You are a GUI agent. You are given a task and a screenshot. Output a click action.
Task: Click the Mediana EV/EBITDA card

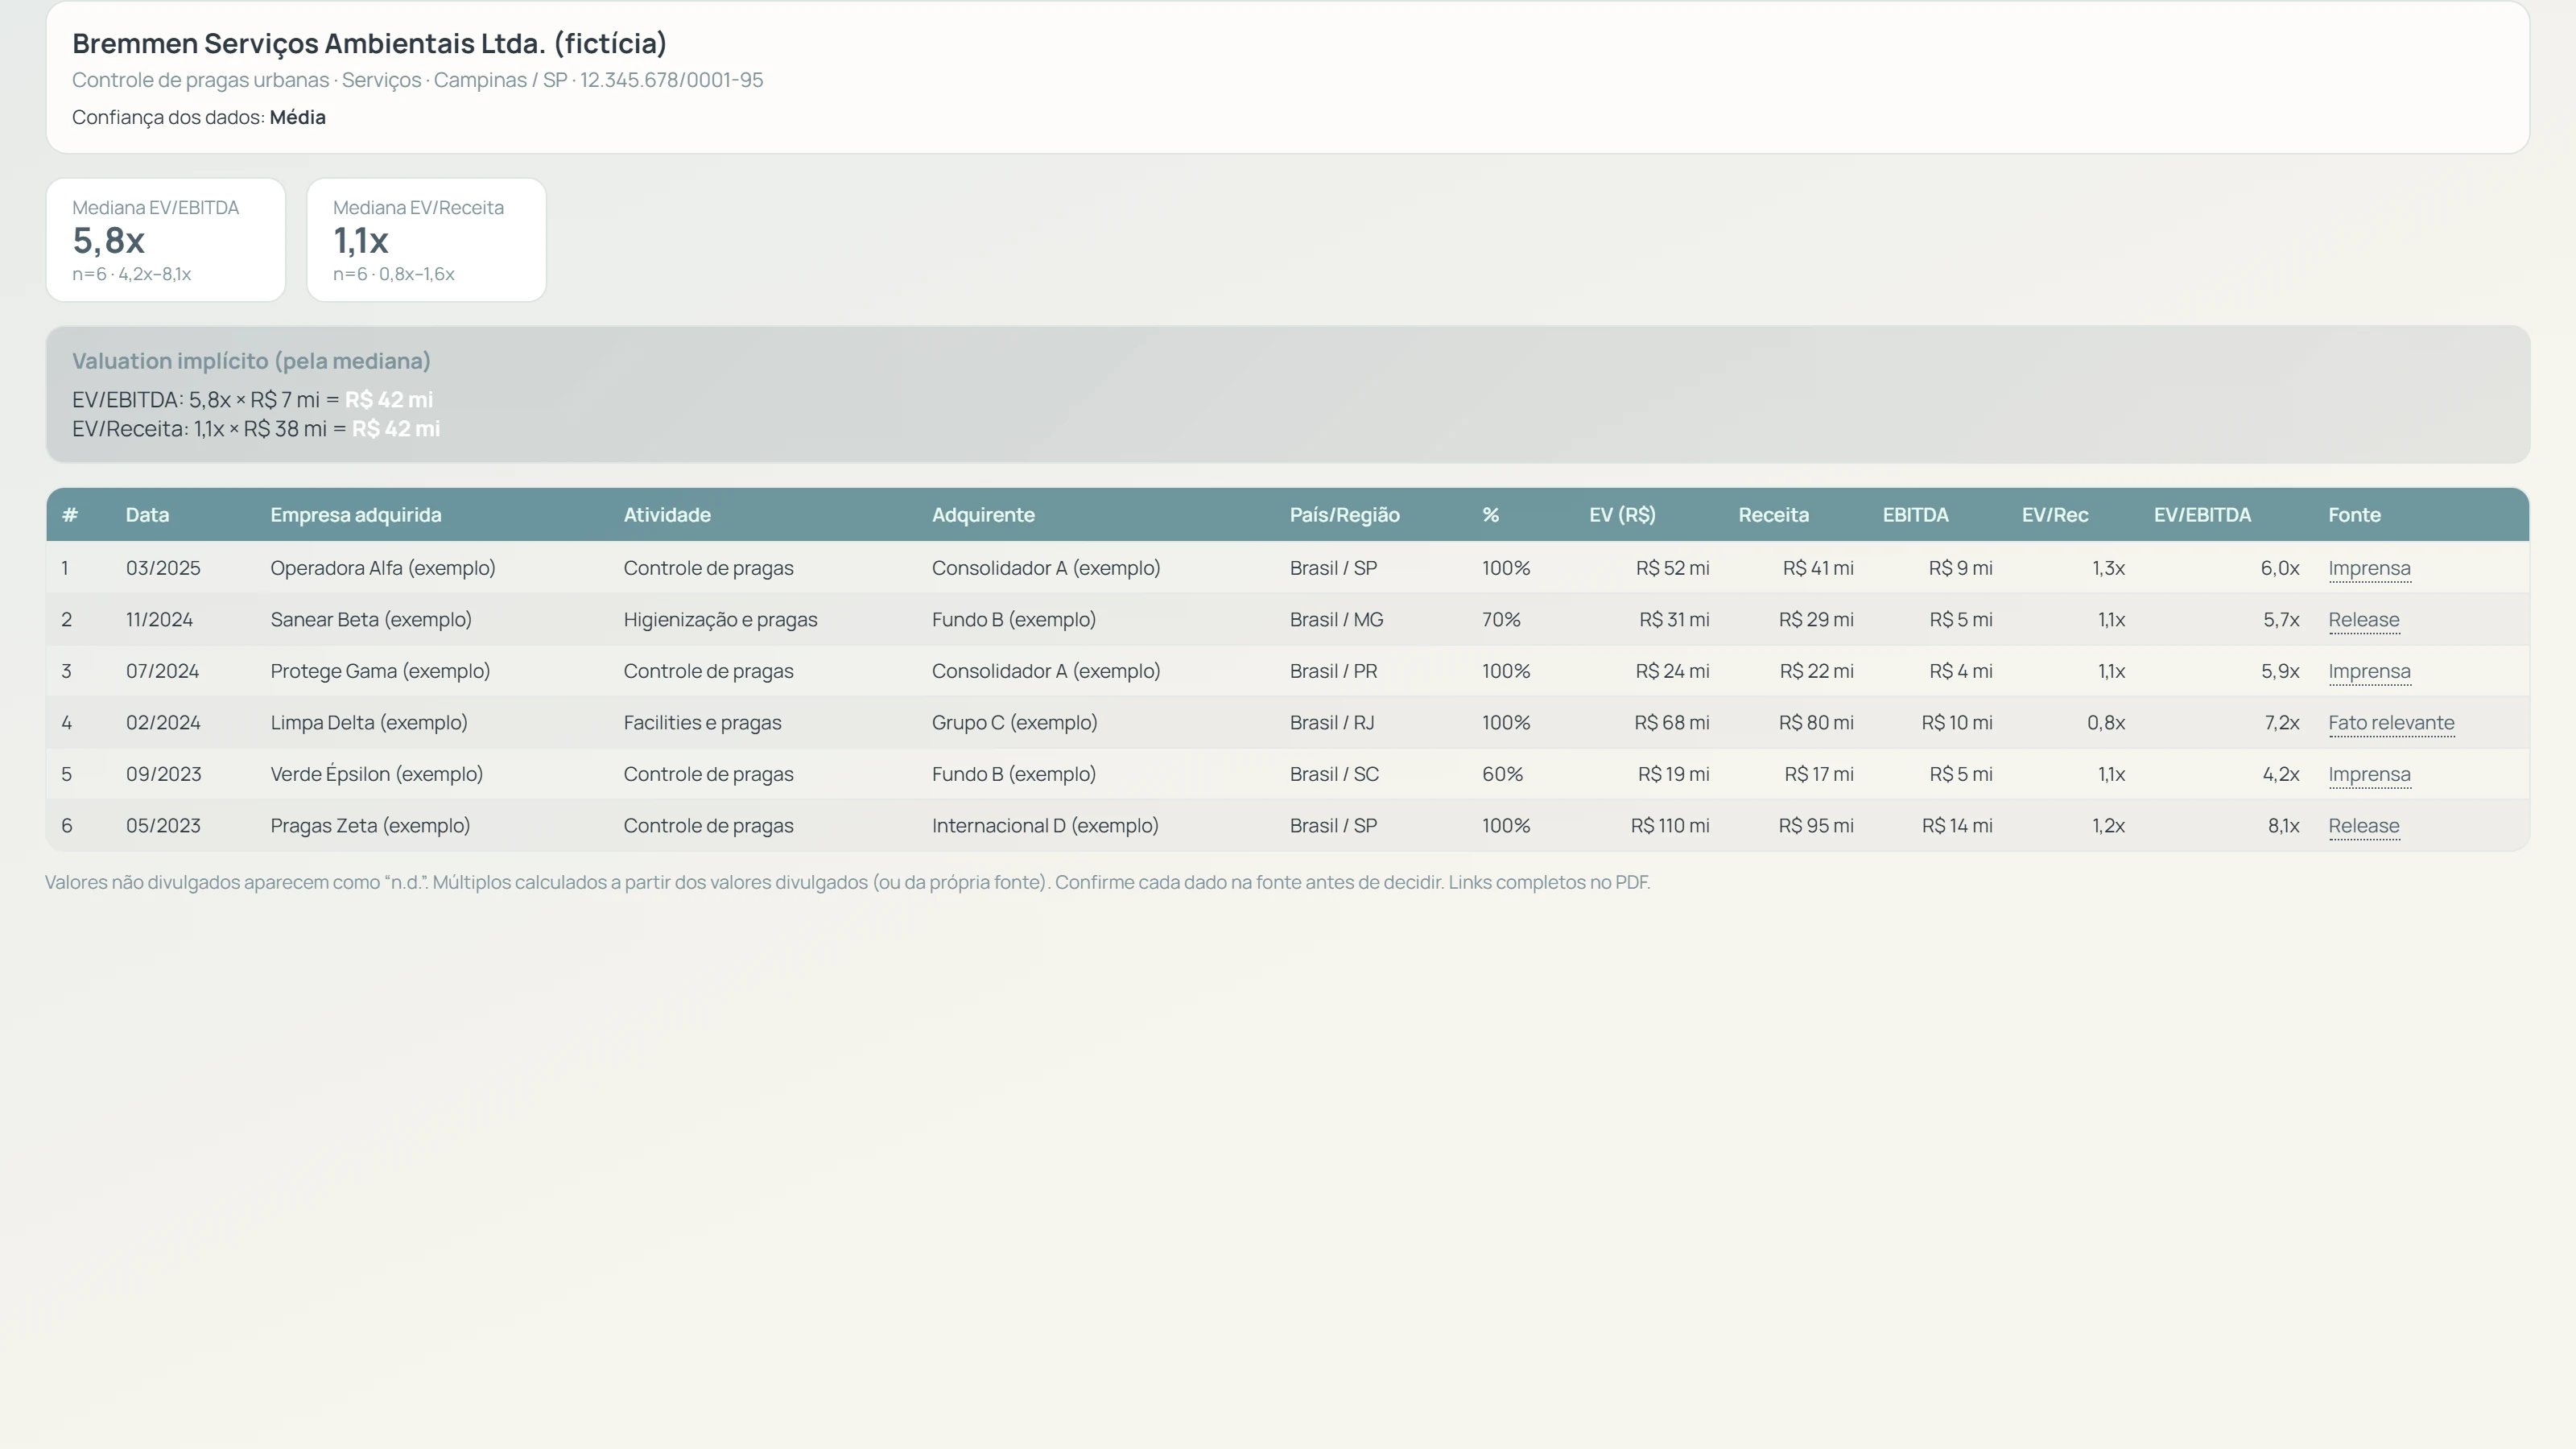point(166,240)
